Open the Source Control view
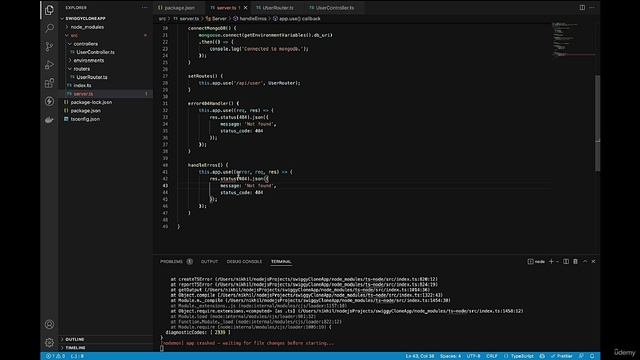 click(x=49, y=47)
